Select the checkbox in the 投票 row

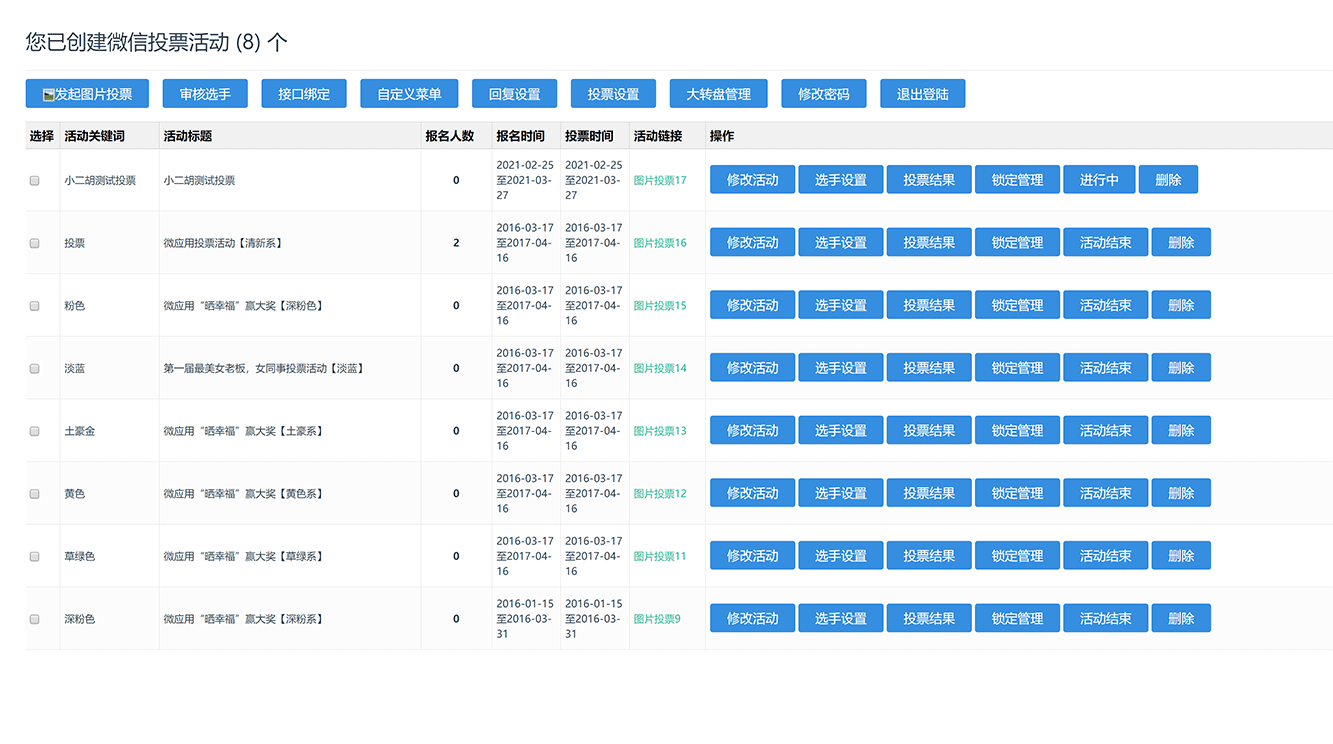(33, 242)
